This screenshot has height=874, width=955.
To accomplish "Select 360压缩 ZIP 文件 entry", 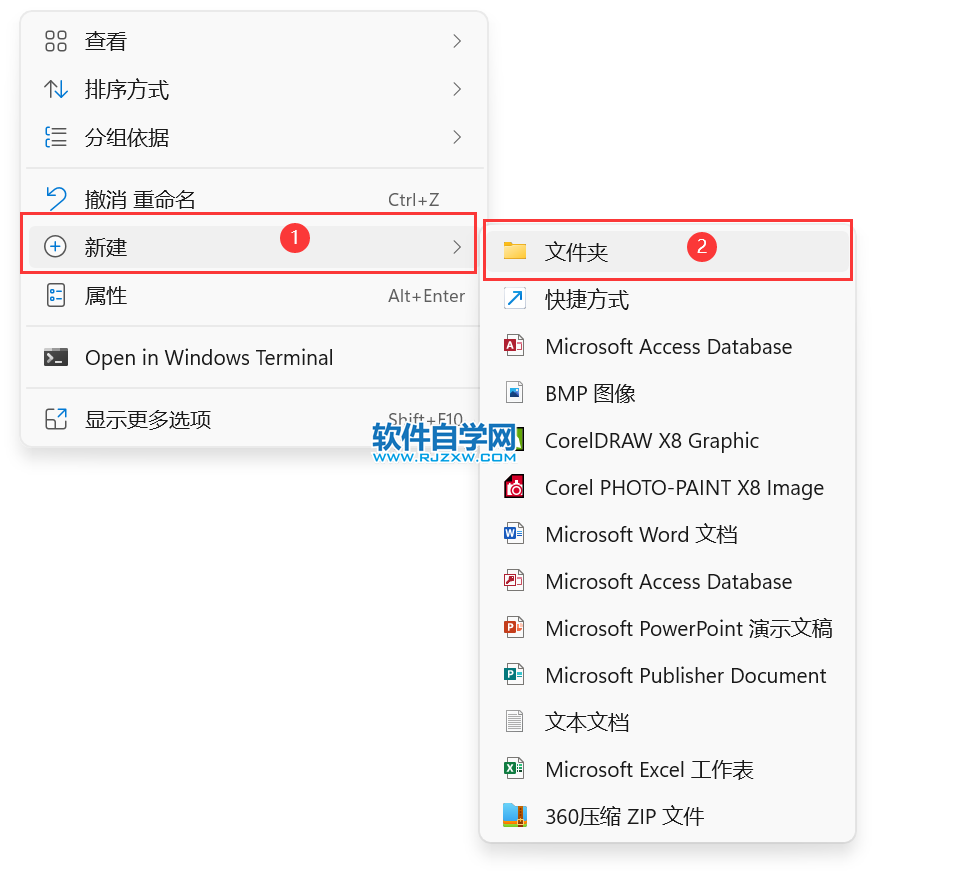I will (x=668, y=816).
